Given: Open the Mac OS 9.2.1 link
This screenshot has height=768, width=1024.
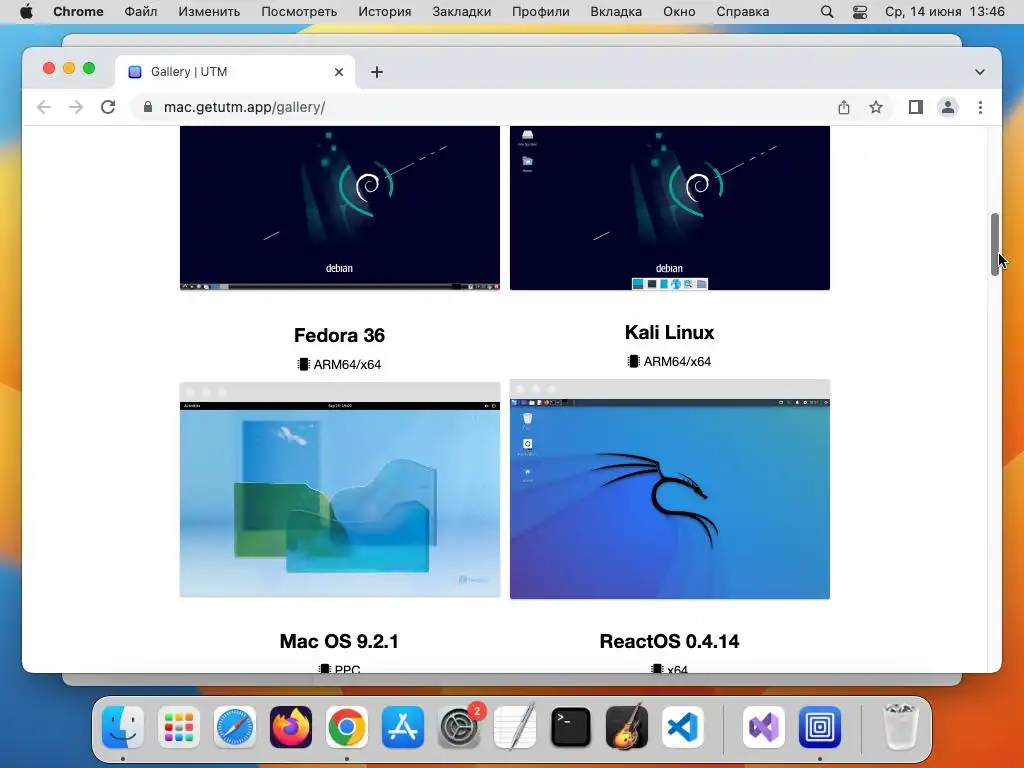Looking at the screenshot, I should [339, 641].
